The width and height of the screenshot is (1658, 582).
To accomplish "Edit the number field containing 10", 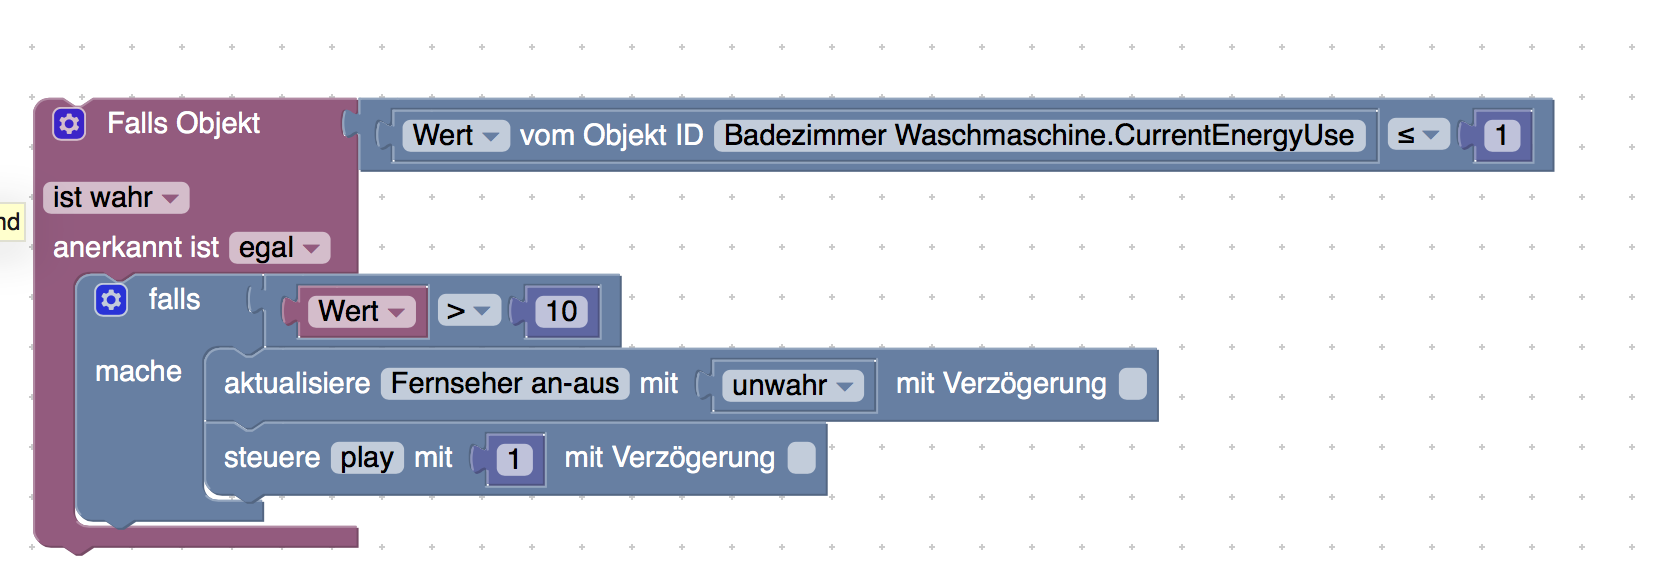I will click(561, 311).
